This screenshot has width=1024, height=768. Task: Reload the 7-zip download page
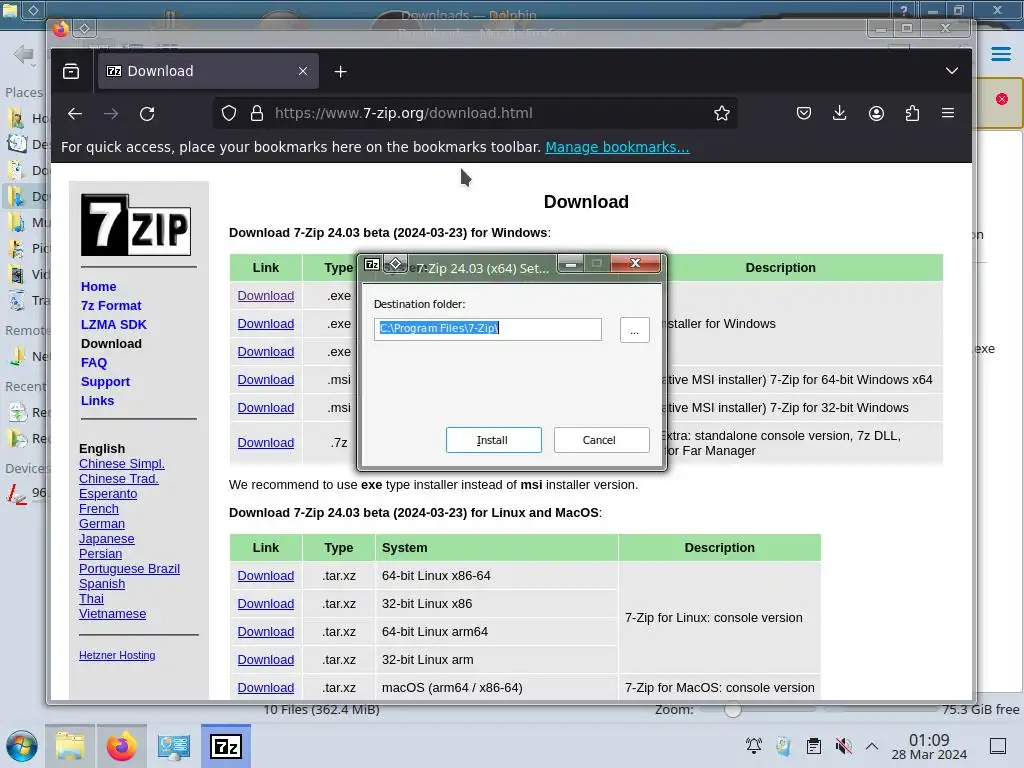coord(147,114)
